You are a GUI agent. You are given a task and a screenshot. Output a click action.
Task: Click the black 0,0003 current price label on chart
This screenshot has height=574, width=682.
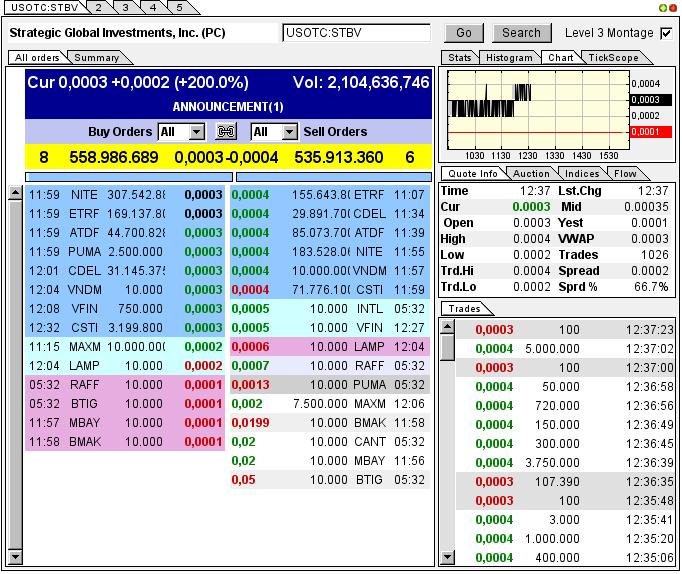pyautogui.click(x=651, y=100)
